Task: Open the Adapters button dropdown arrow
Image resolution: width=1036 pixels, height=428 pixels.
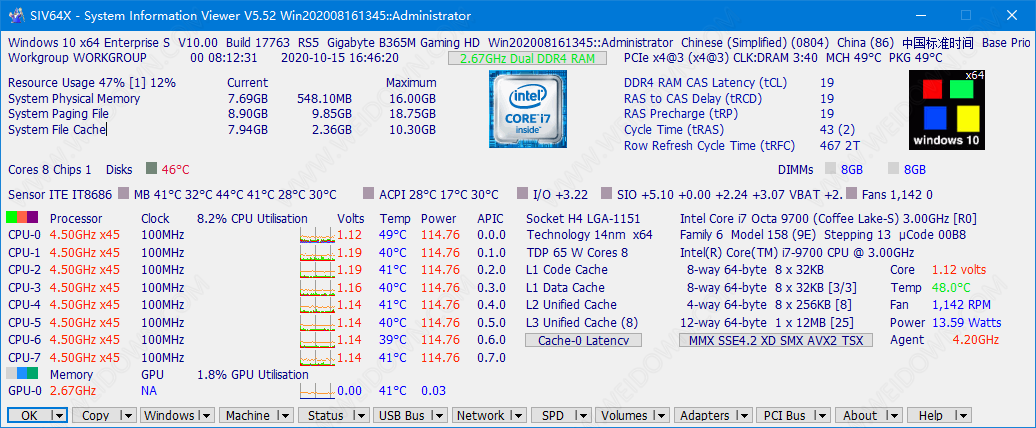Action: 744,415
